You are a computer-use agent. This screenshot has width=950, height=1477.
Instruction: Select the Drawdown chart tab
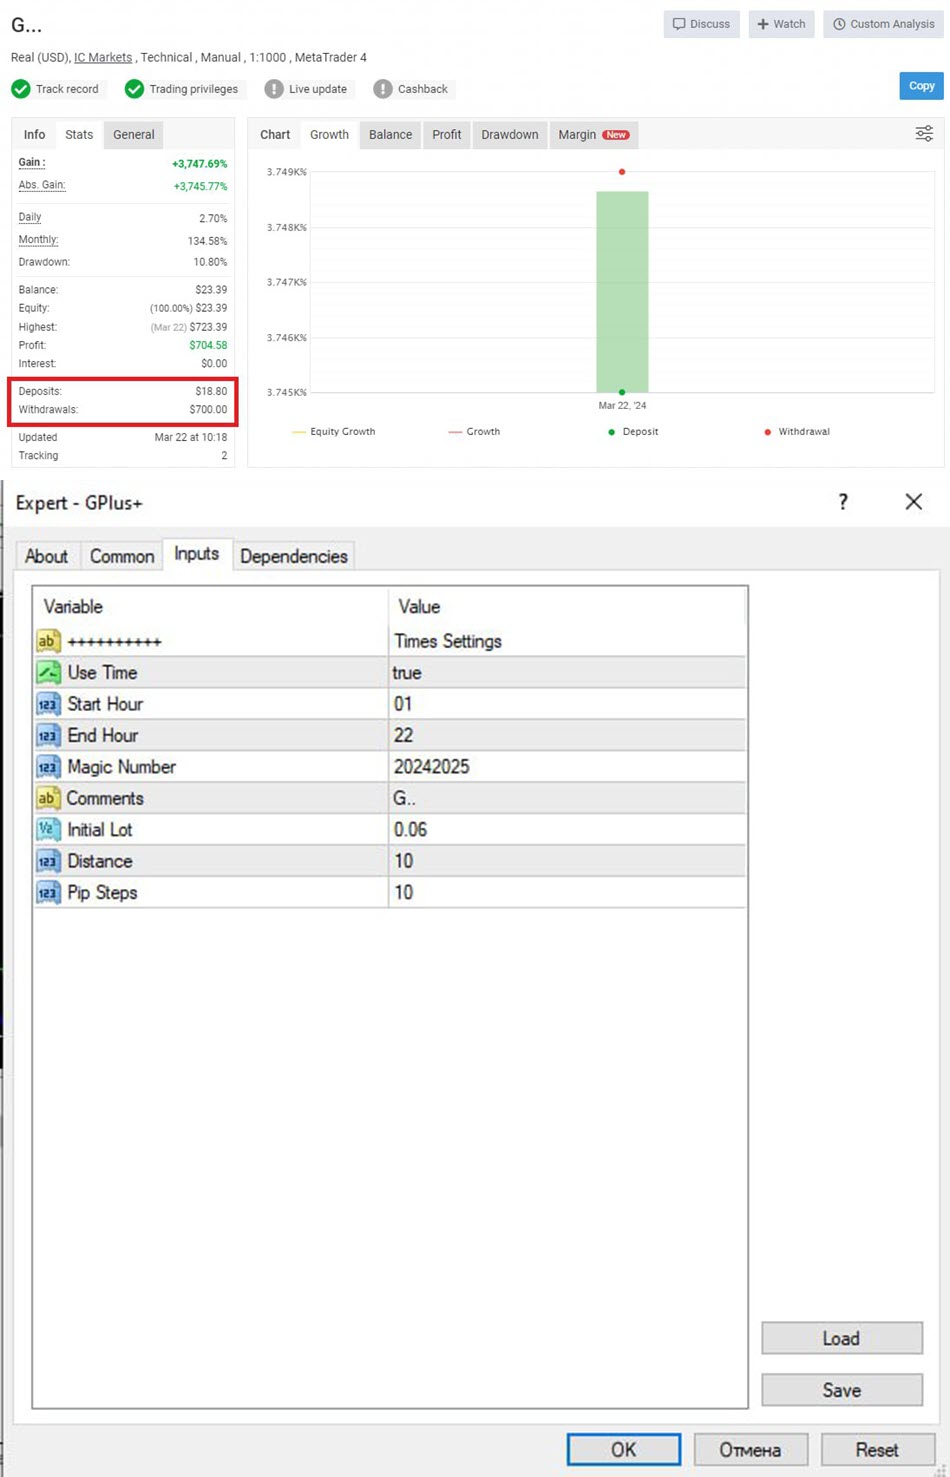(x=510, y=135)
